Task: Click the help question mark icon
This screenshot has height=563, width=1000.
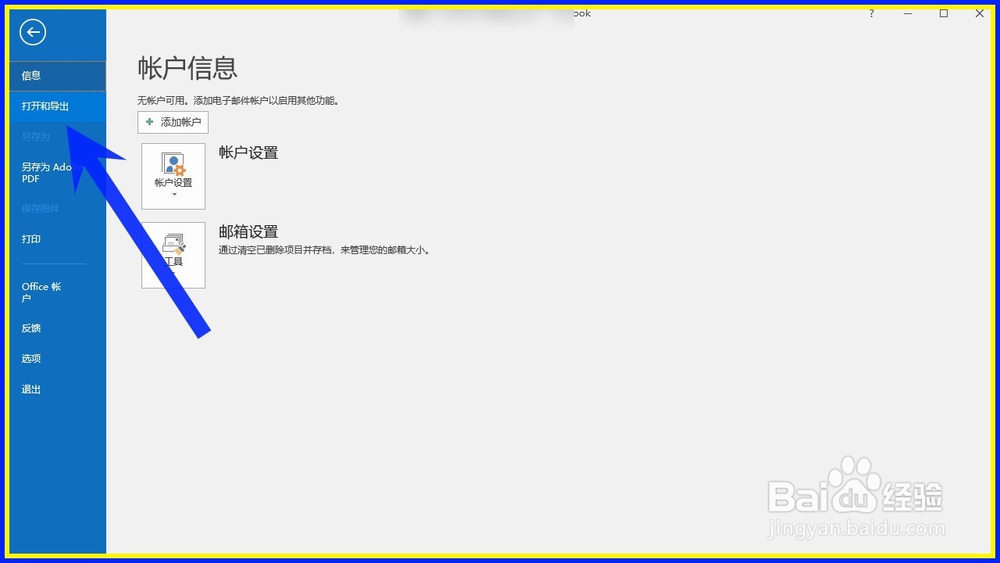Action: click(871, 13)
